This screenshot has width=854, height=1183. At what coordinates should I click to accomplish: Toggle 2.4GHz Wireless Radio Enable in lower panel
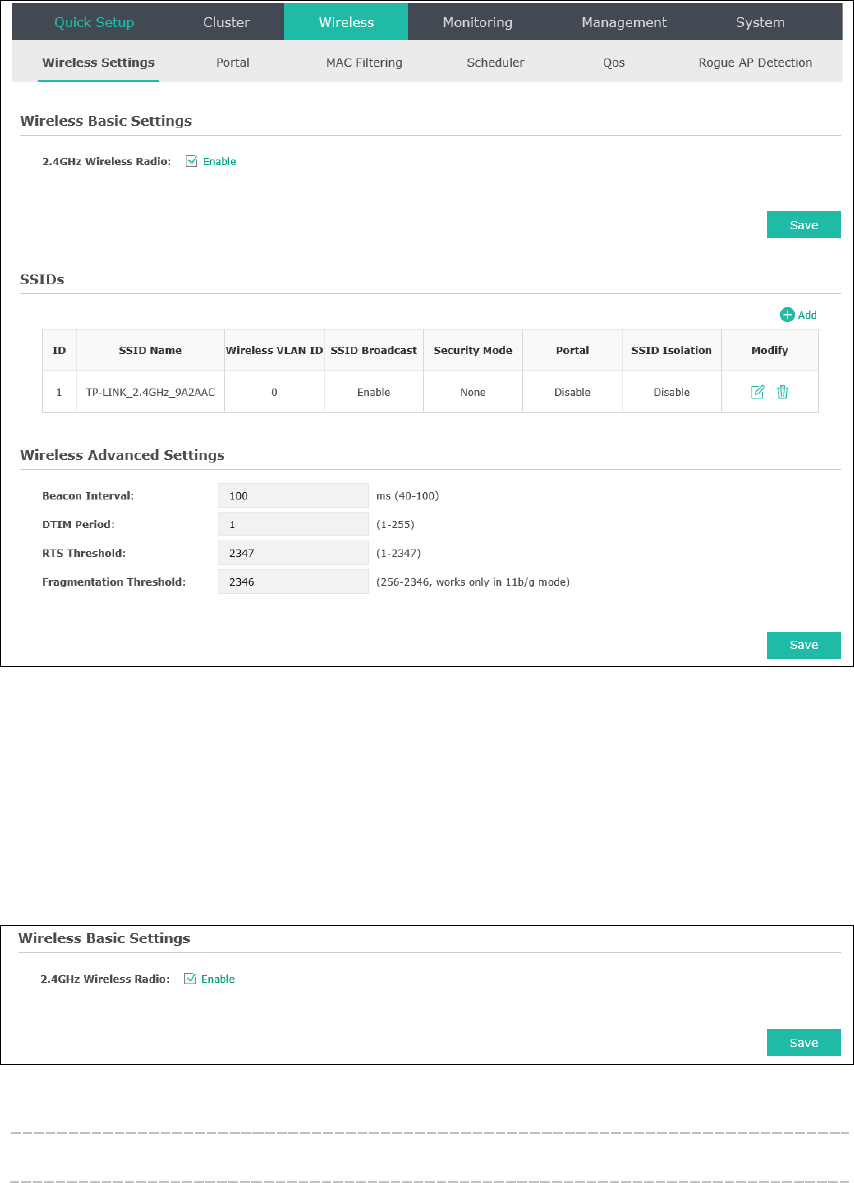[190, 979]
